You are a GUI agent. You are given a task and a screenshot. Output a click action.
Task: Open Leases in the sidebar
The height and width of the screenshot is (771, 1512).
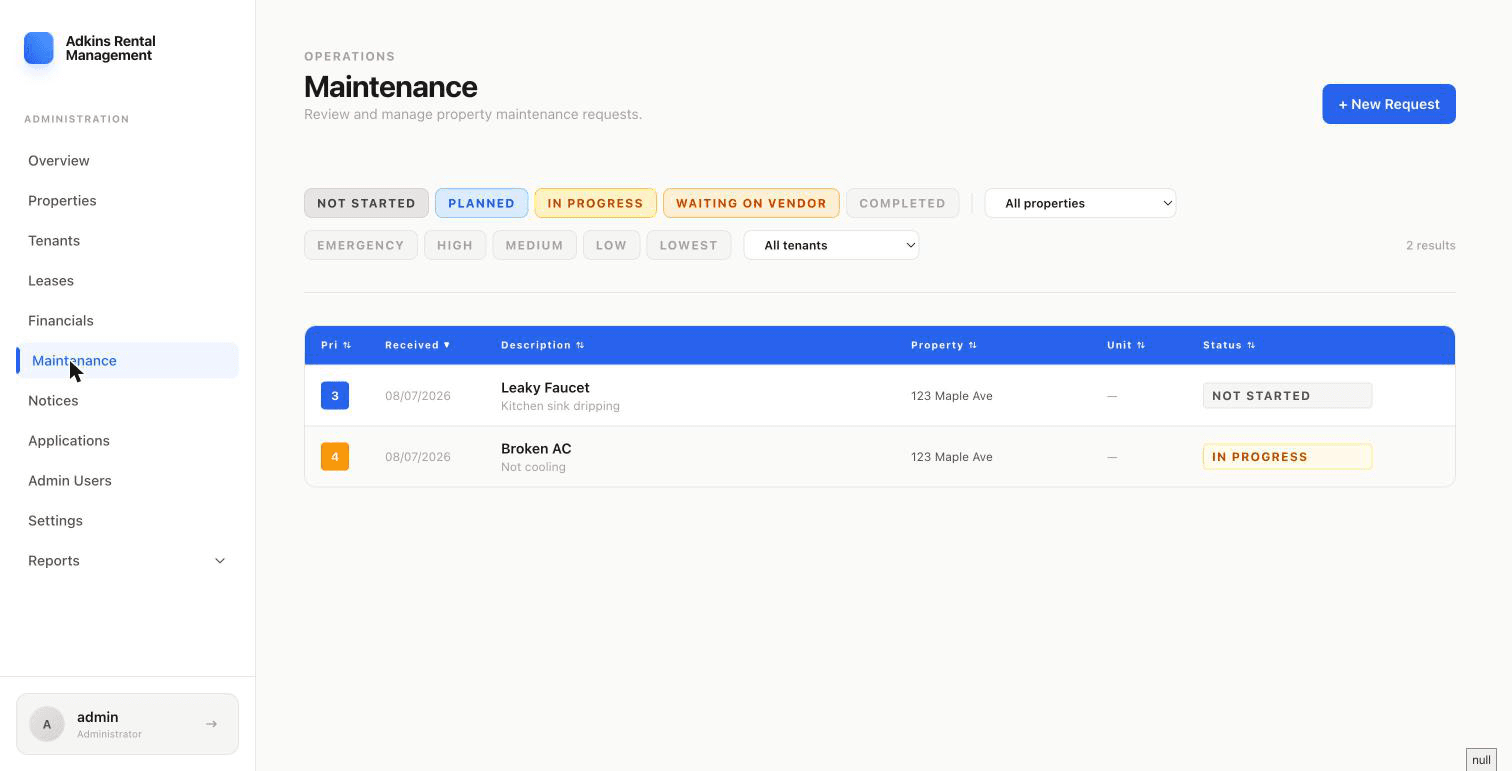[127, 281]
